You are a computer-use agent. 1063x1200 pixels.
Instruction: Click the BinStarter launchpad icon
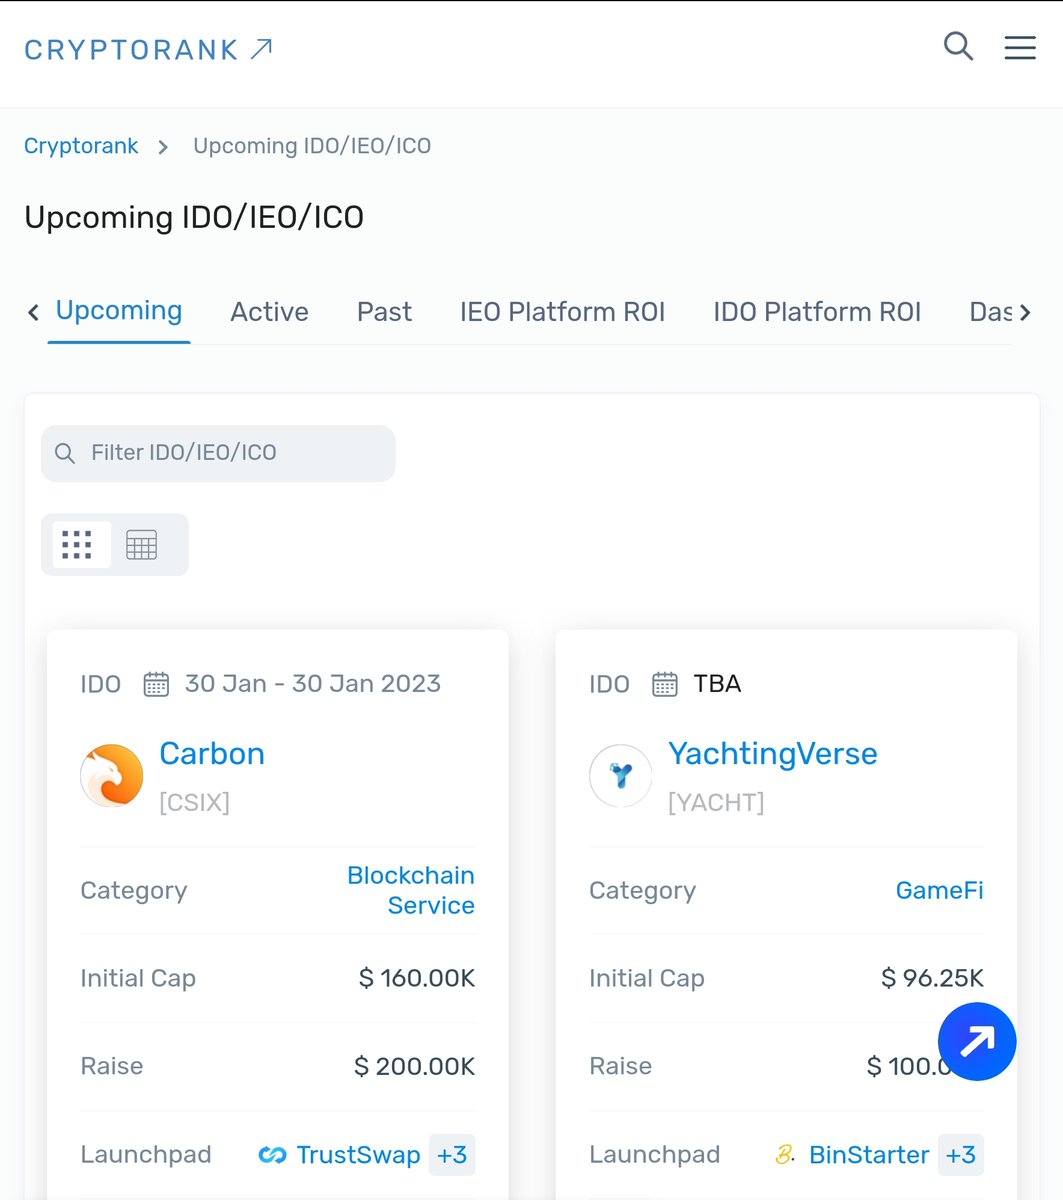785,1155
